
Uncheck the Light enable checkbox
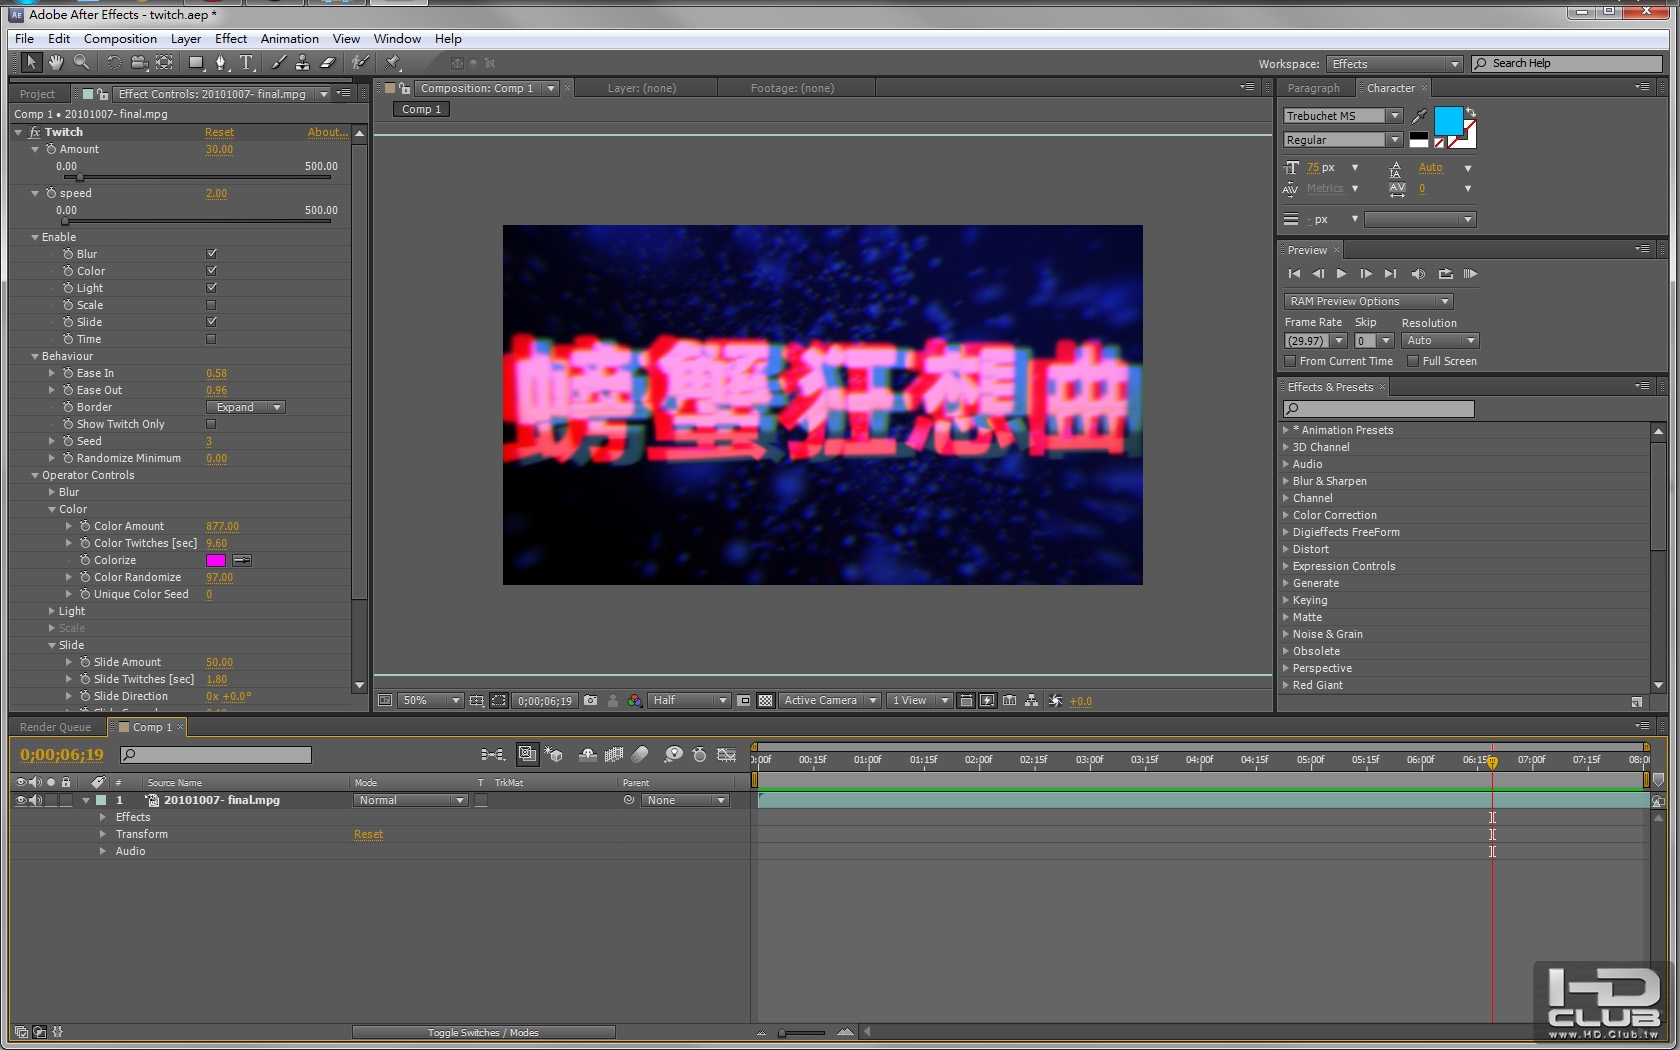(x=211, y=288)
